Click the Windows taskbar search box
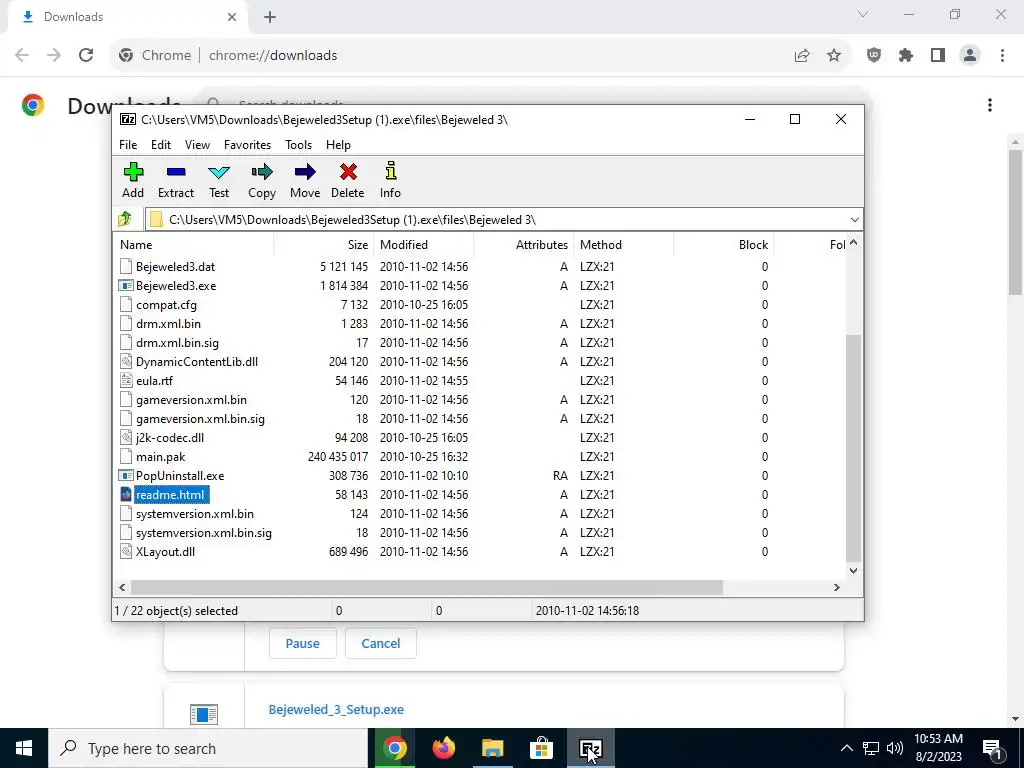 point(208,748)
